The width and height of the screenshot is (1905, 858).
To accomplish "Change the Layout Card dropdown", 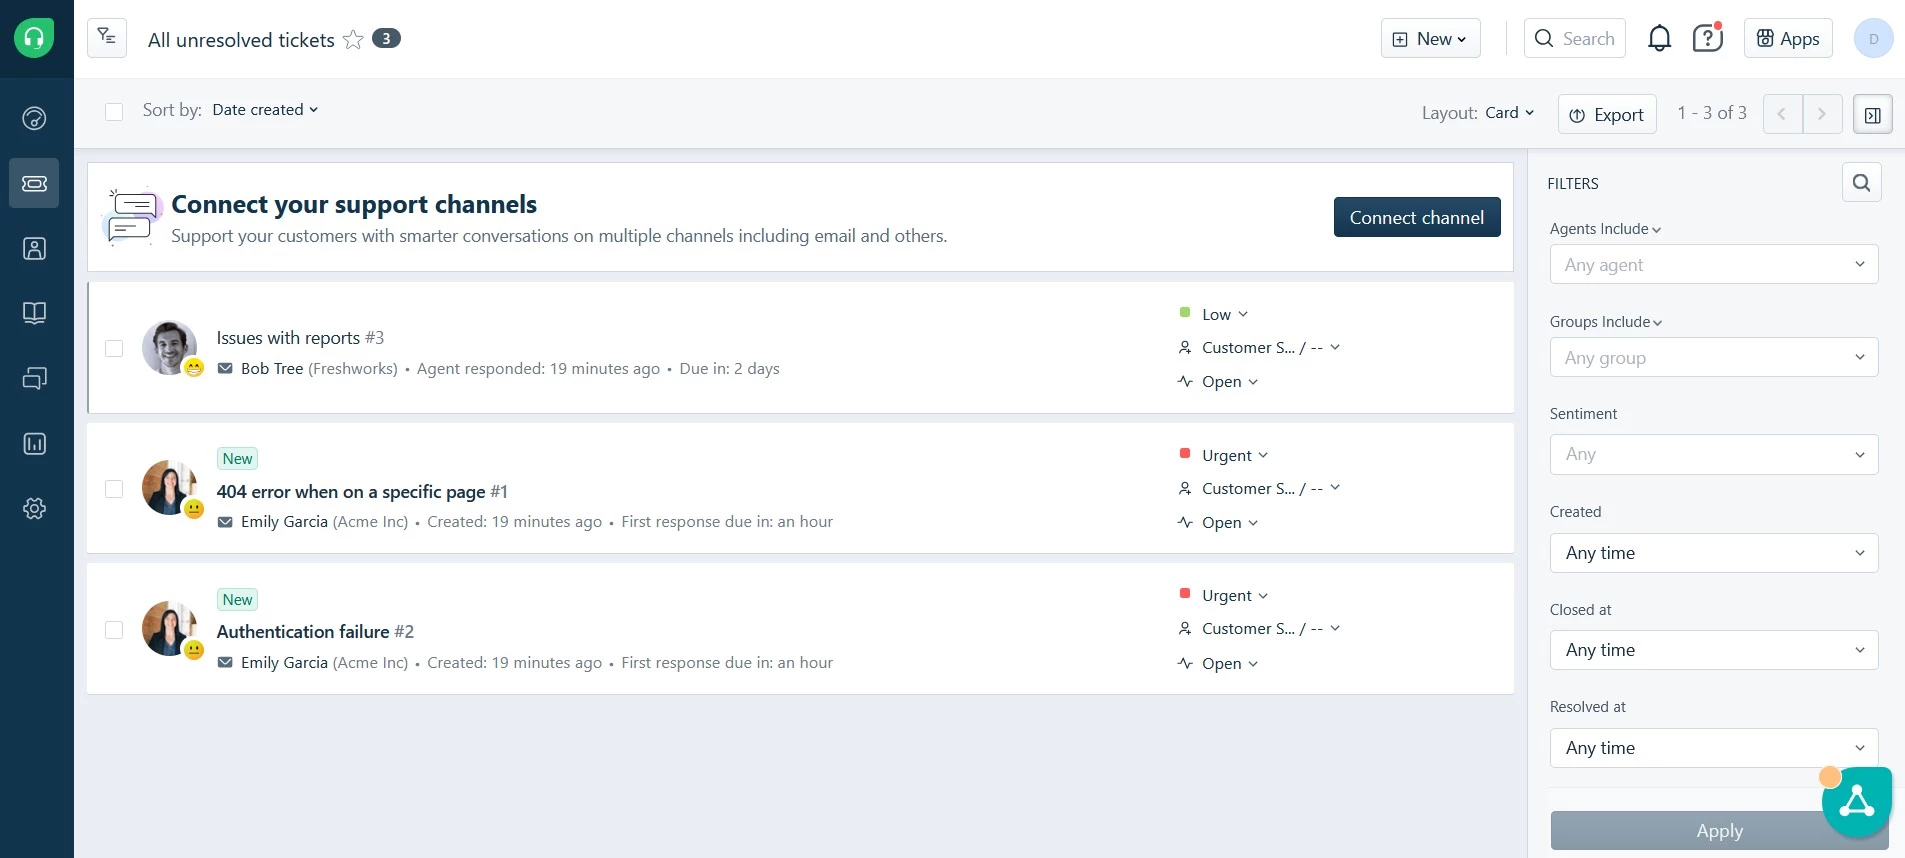I will coord(1509,113).
